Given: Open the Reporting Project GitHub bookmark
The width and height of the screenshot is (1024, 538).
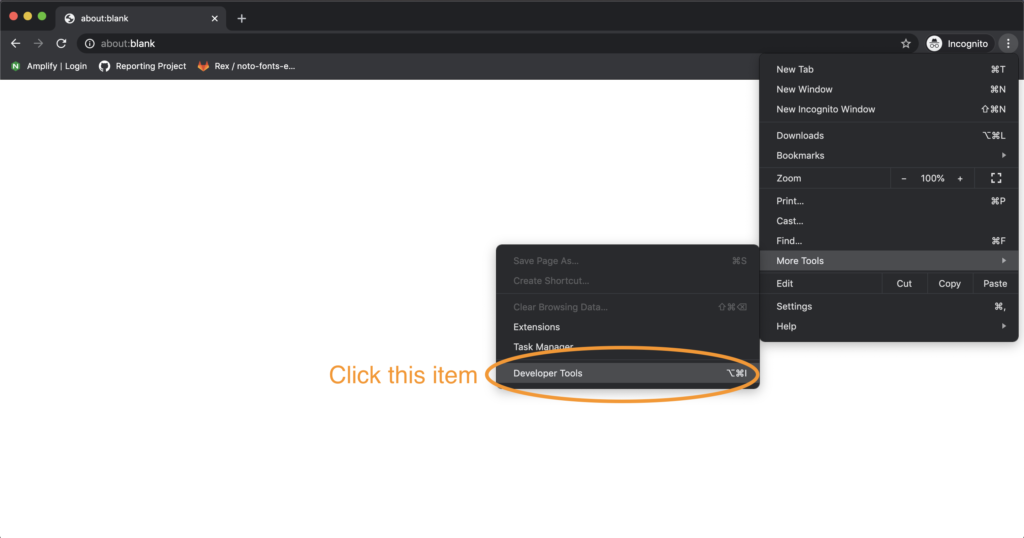Looking at the screenshot, I should point(142,66).
